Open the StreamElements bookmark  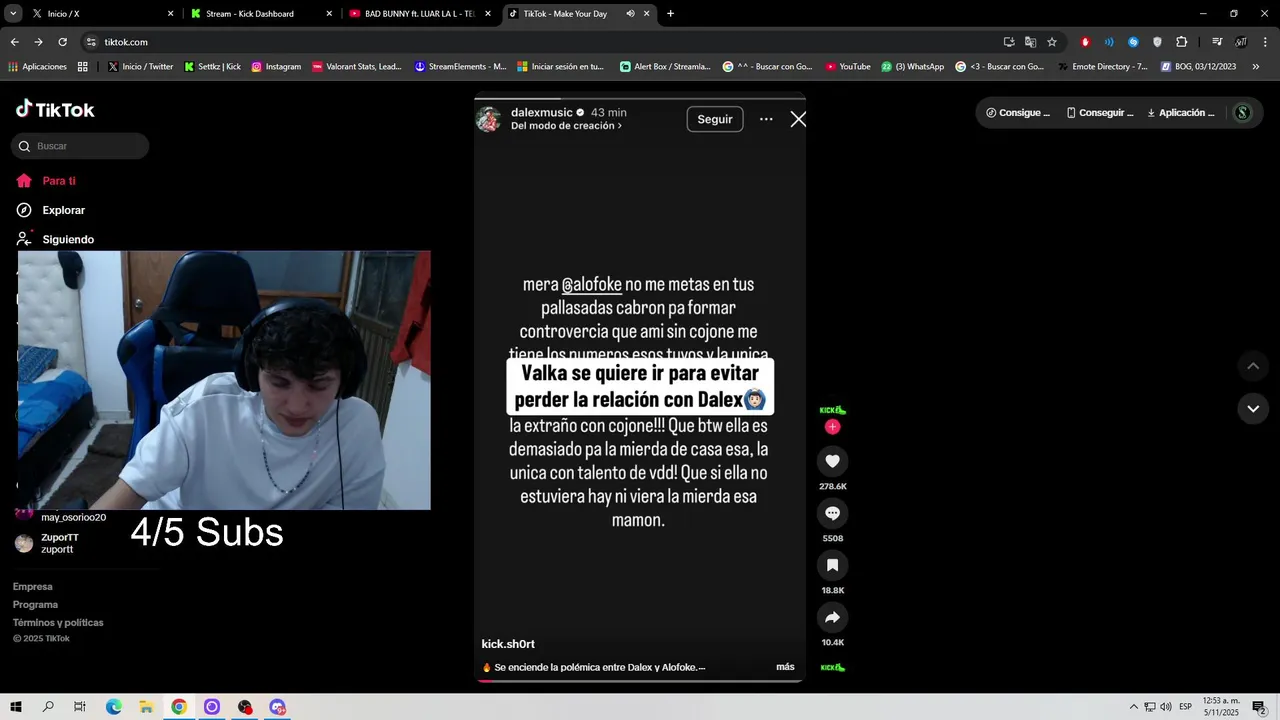coord(460,67)
